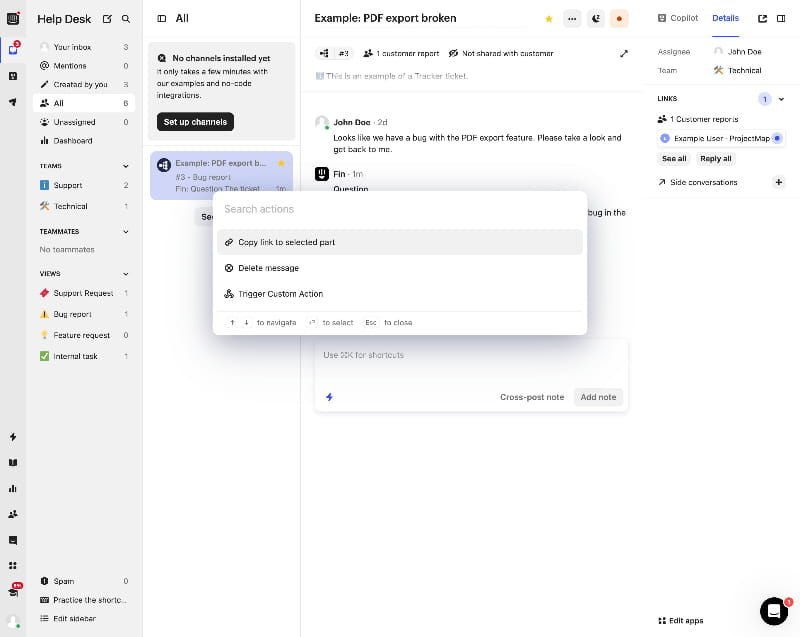Image resolution: width=800 pixels, height=637 pixels.
Task: Click the search icon beside Help Desk
Action: click(x=126, y=19)
